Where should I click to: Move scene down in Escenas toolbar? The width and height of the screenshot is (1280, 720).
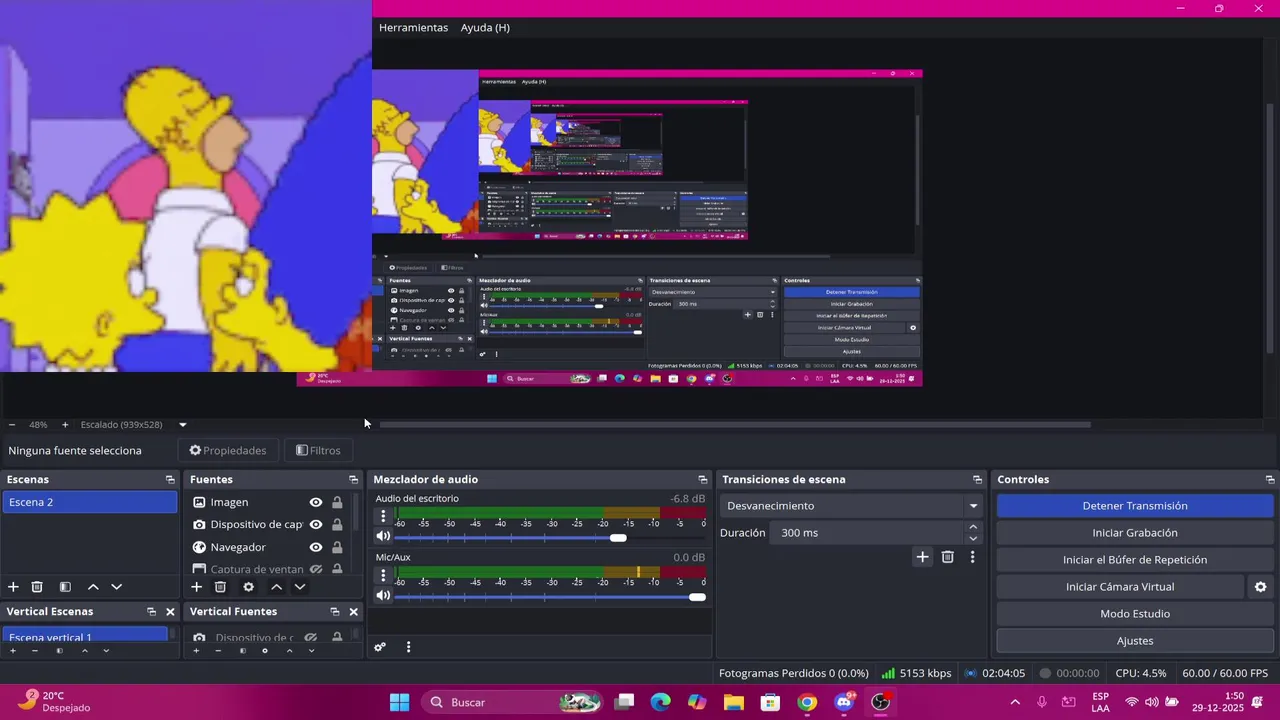click(x=116, y=587)
